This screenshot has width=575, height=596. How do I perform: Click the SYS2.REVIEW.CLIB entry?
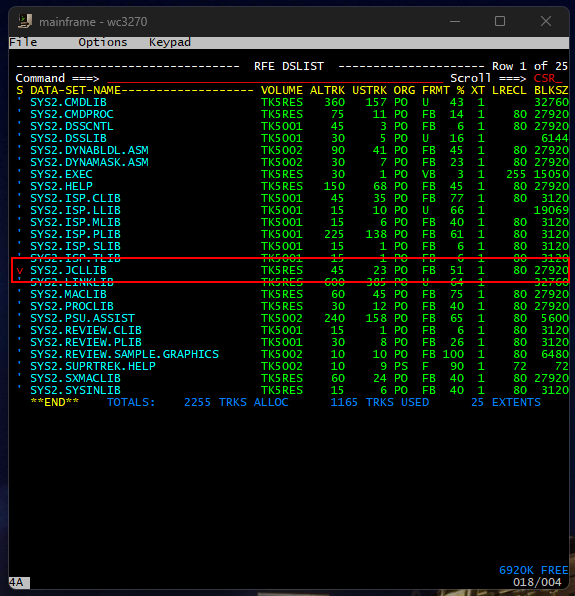tap(86, 330)
